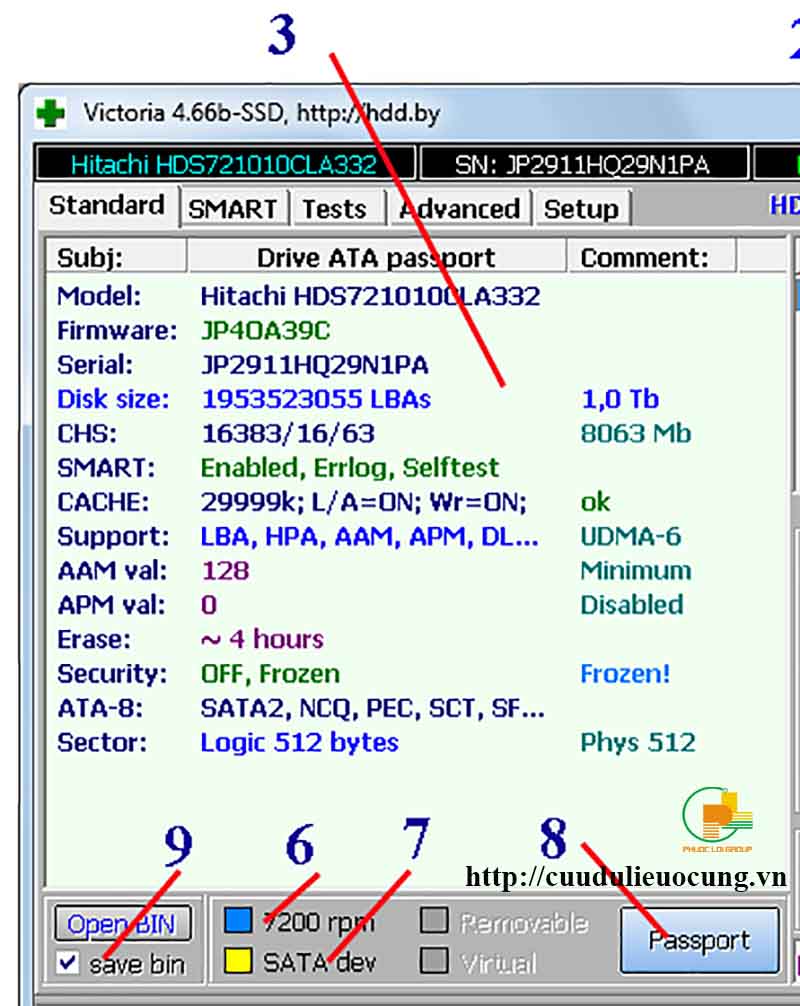Viewport: 800px width, 1006px height.
Task: Click the grey Virtual indicator box
Action: pyautogui.click(x=433, y=962)
